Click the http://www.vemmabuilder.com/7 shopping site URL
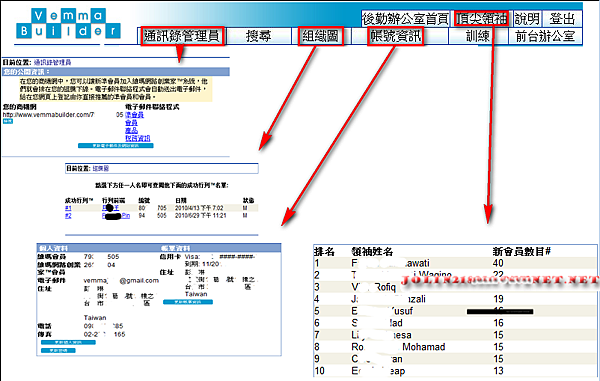Image resolution: width=600 pixels, height=381 pixels. (48, 115)
